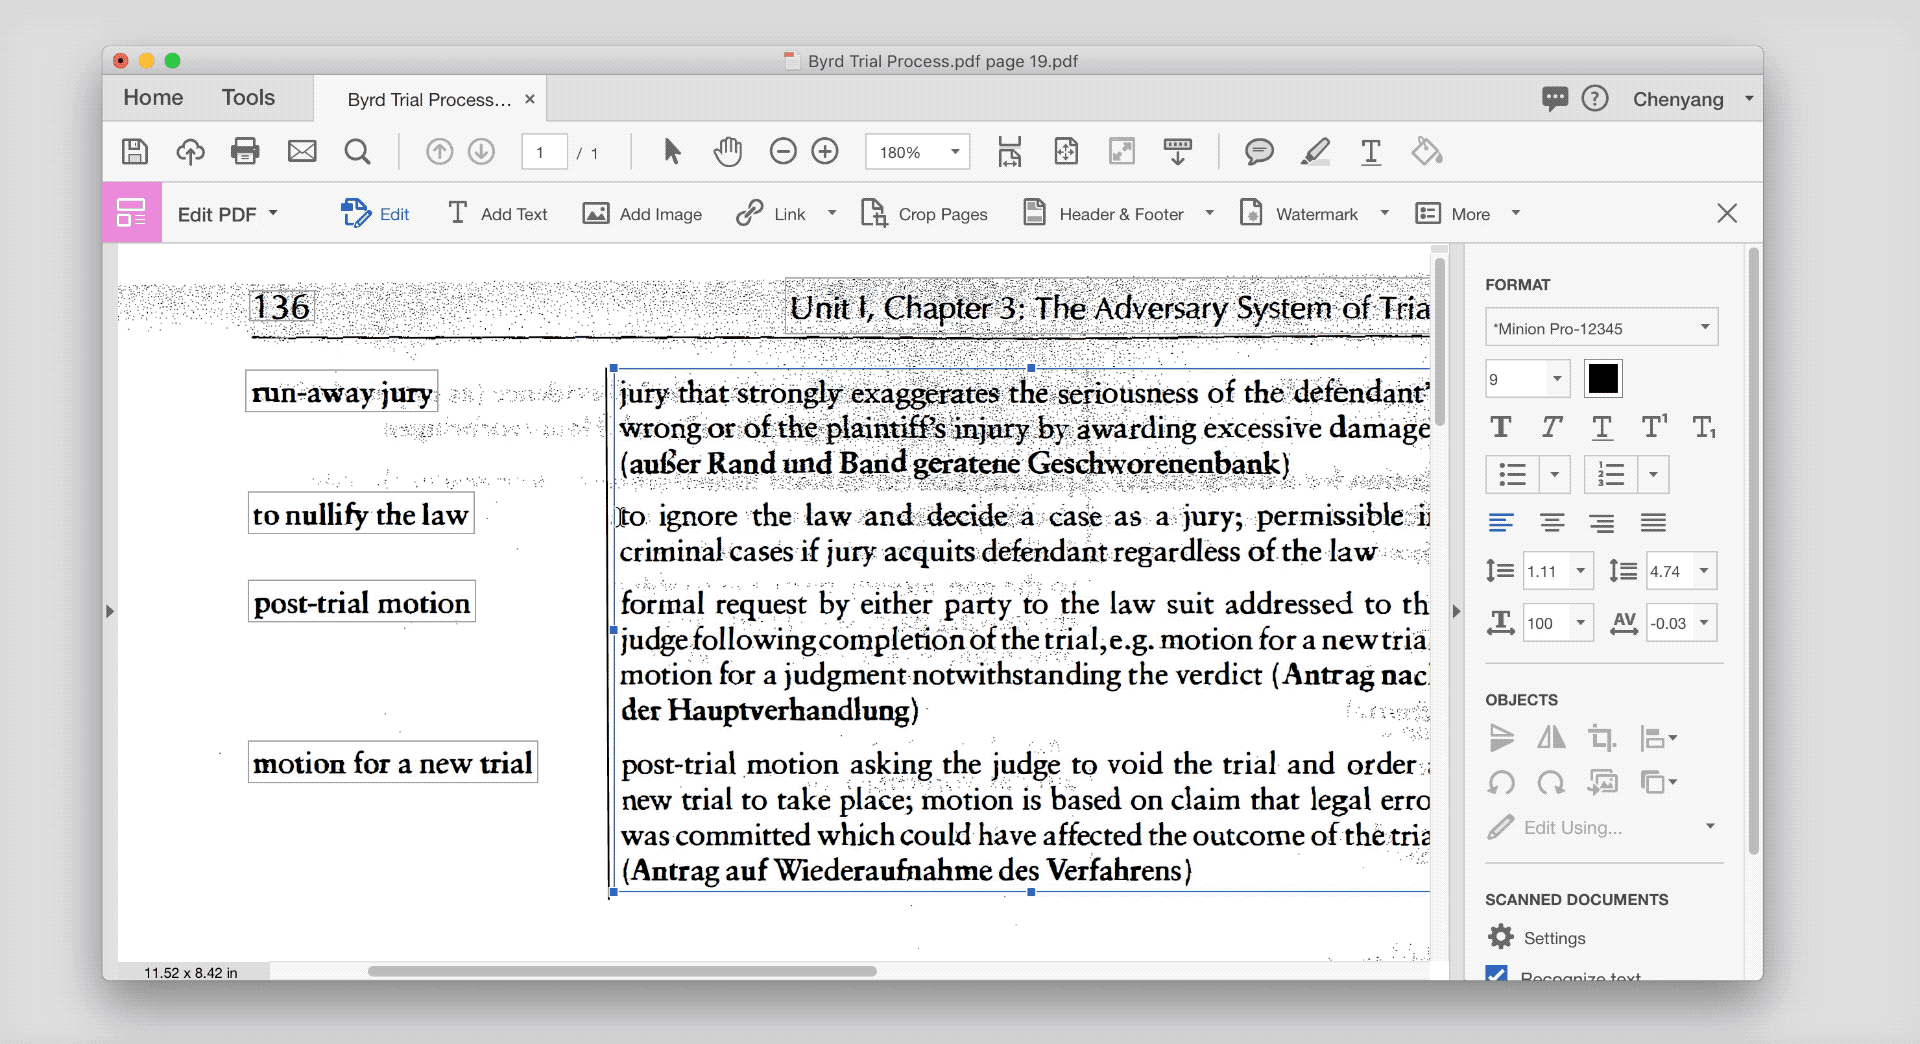This screenshot has height=1044, width=1920.
Task: Click the Print icon
Action: point(245,152)
